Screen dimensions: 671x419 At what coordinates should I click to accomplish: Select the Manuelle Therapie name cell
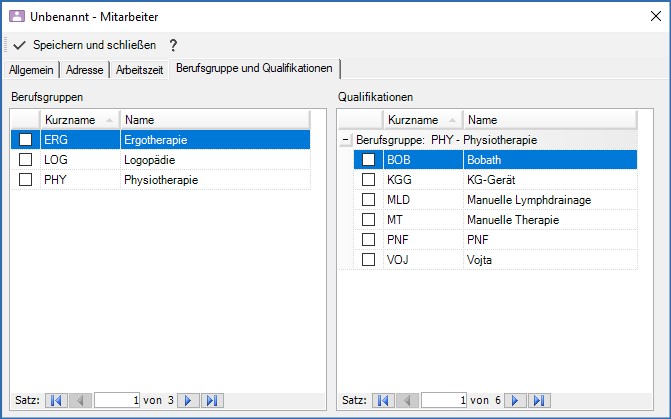coord(550,220)
